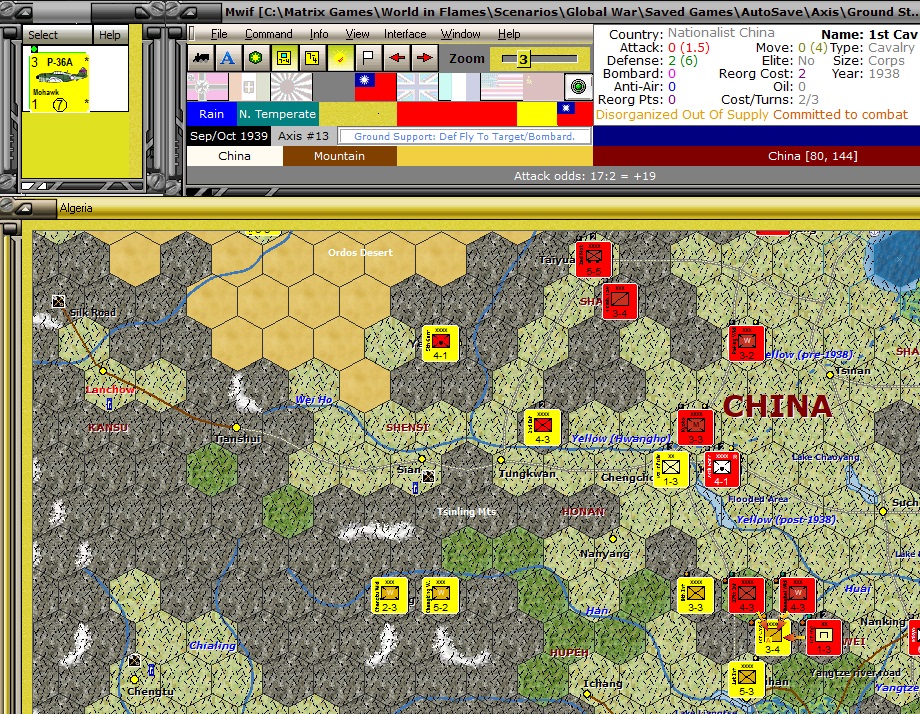Click the Tianshui city dot
Screen dimensions: 920x714
(x=236, y=427)
